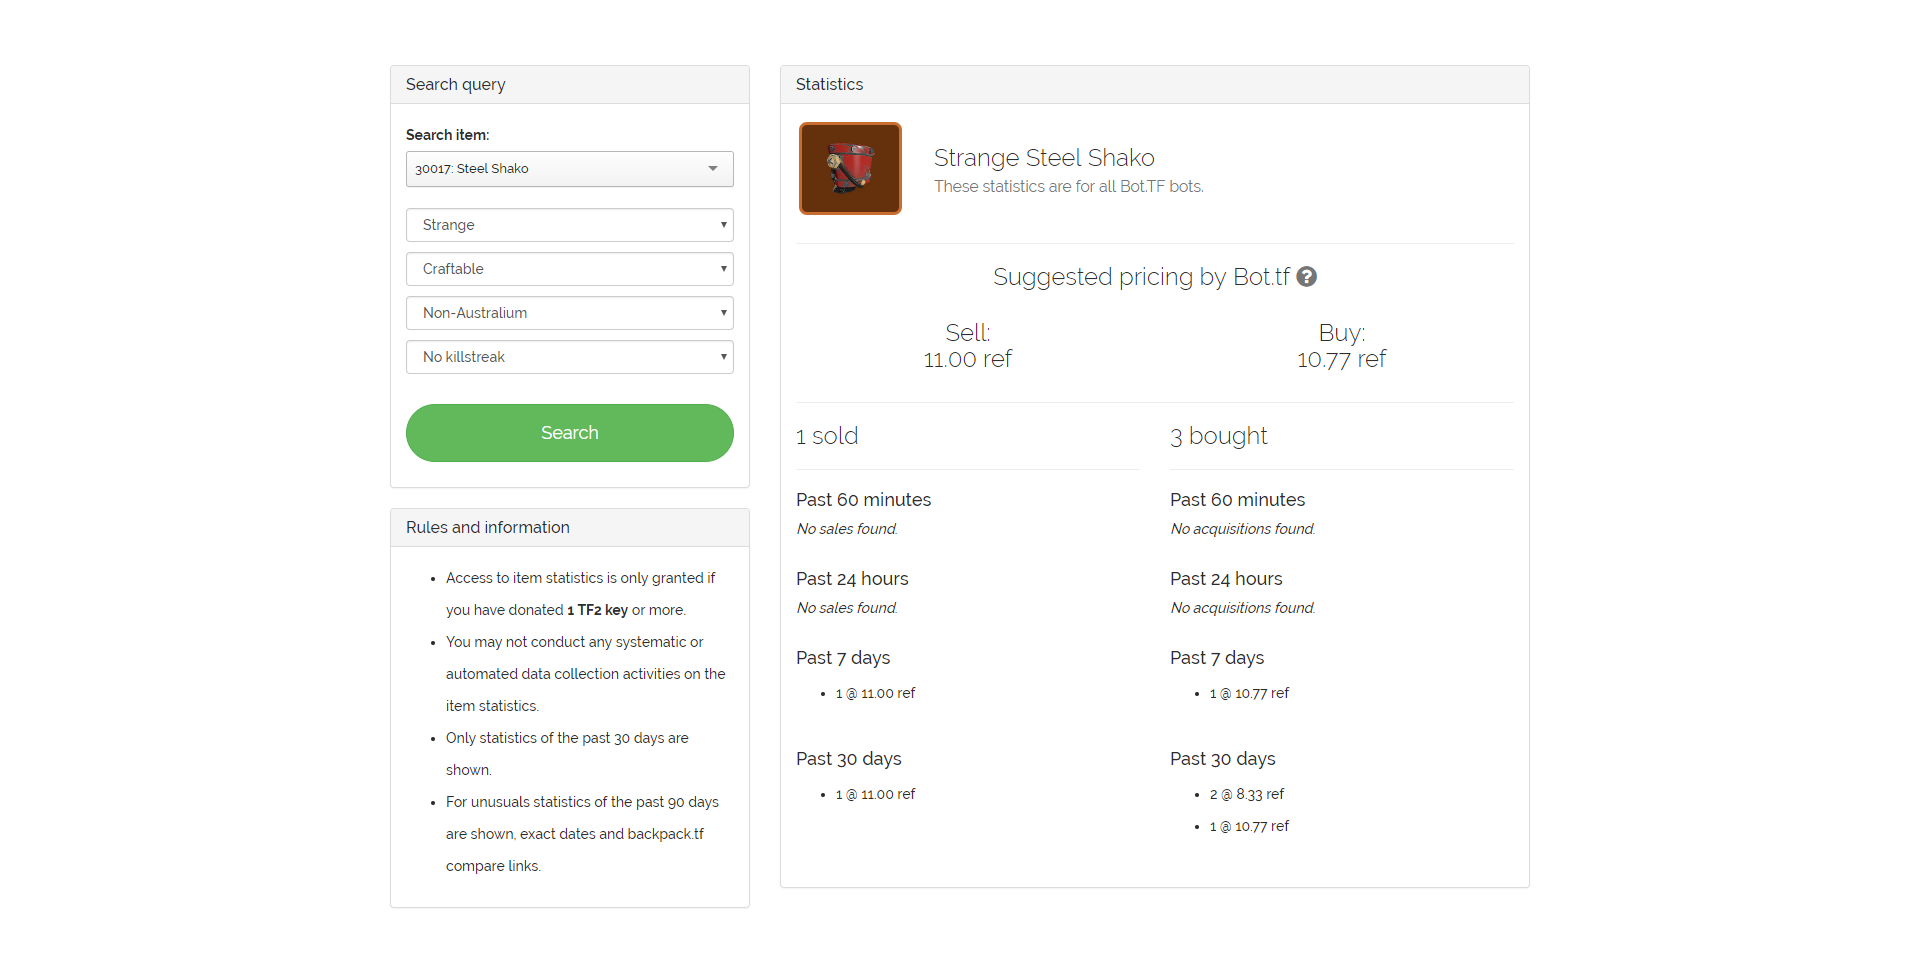Click the Suggested pricing by Bot.tf heading
Image resolution: width=1920 pixels, height=953 pixels.
[1140, 277]
